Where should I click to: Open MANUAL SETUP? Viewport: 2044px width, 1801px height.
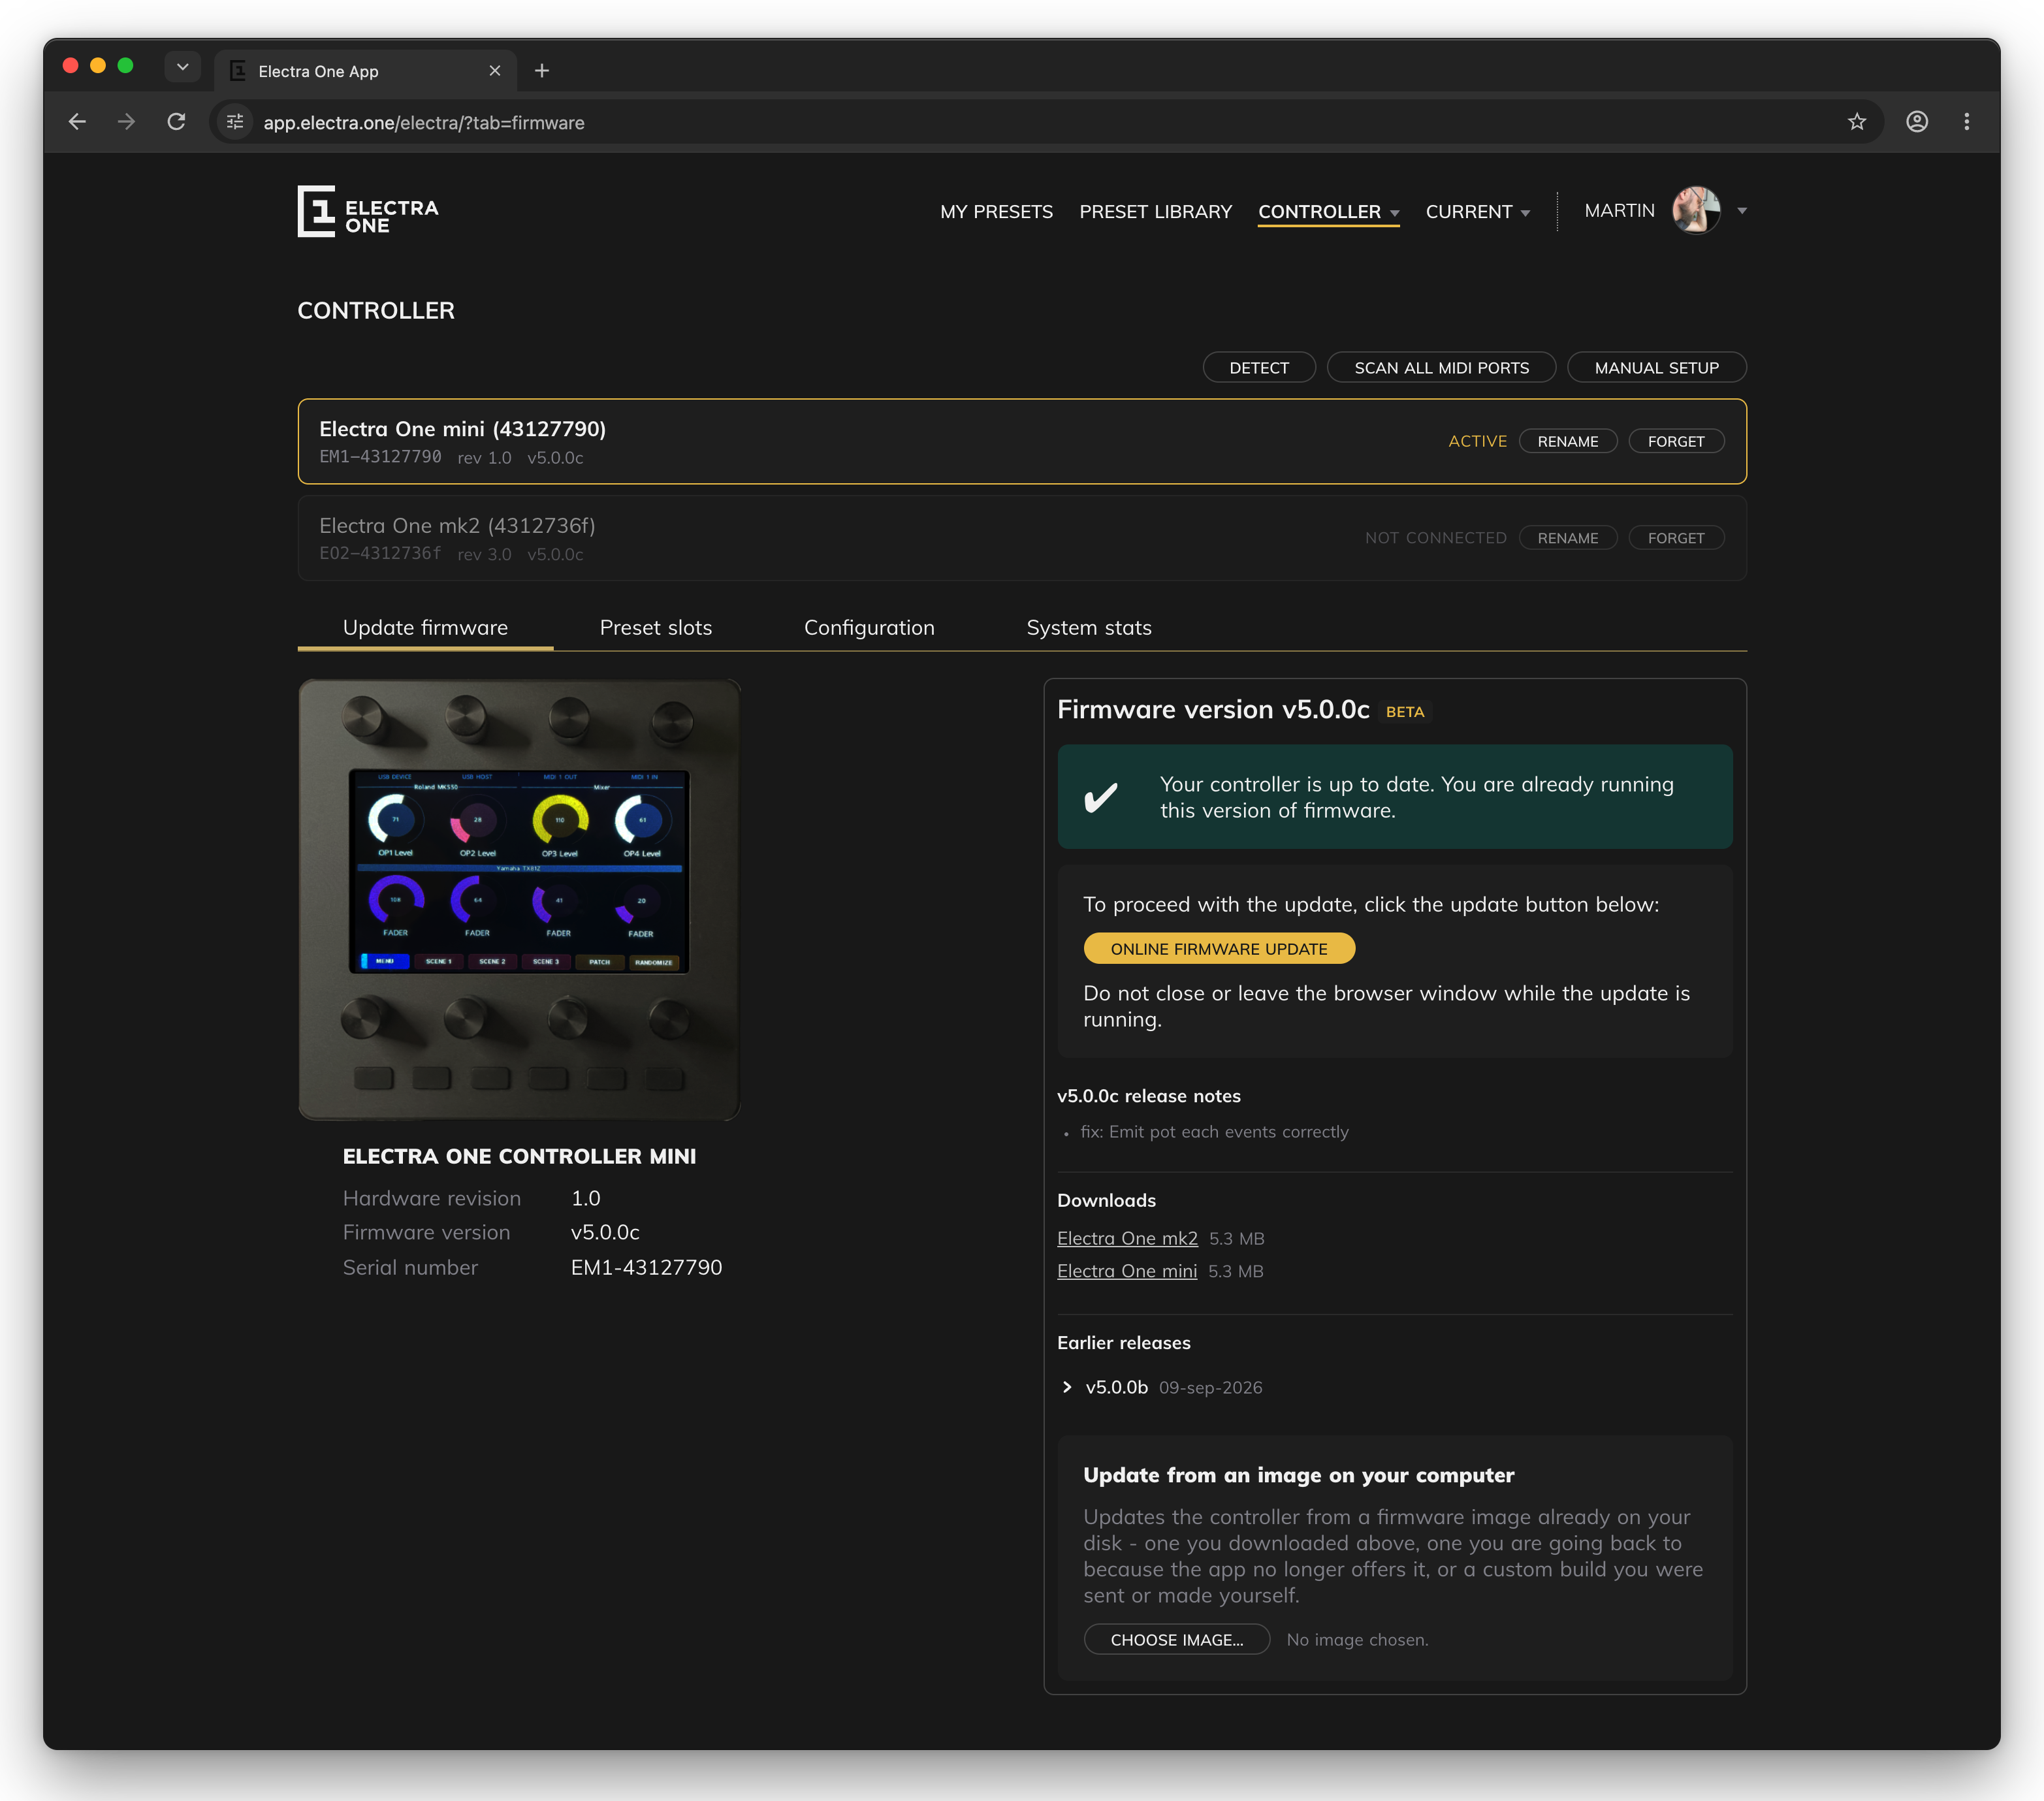pyautogui.click(x=1656, y=368)
